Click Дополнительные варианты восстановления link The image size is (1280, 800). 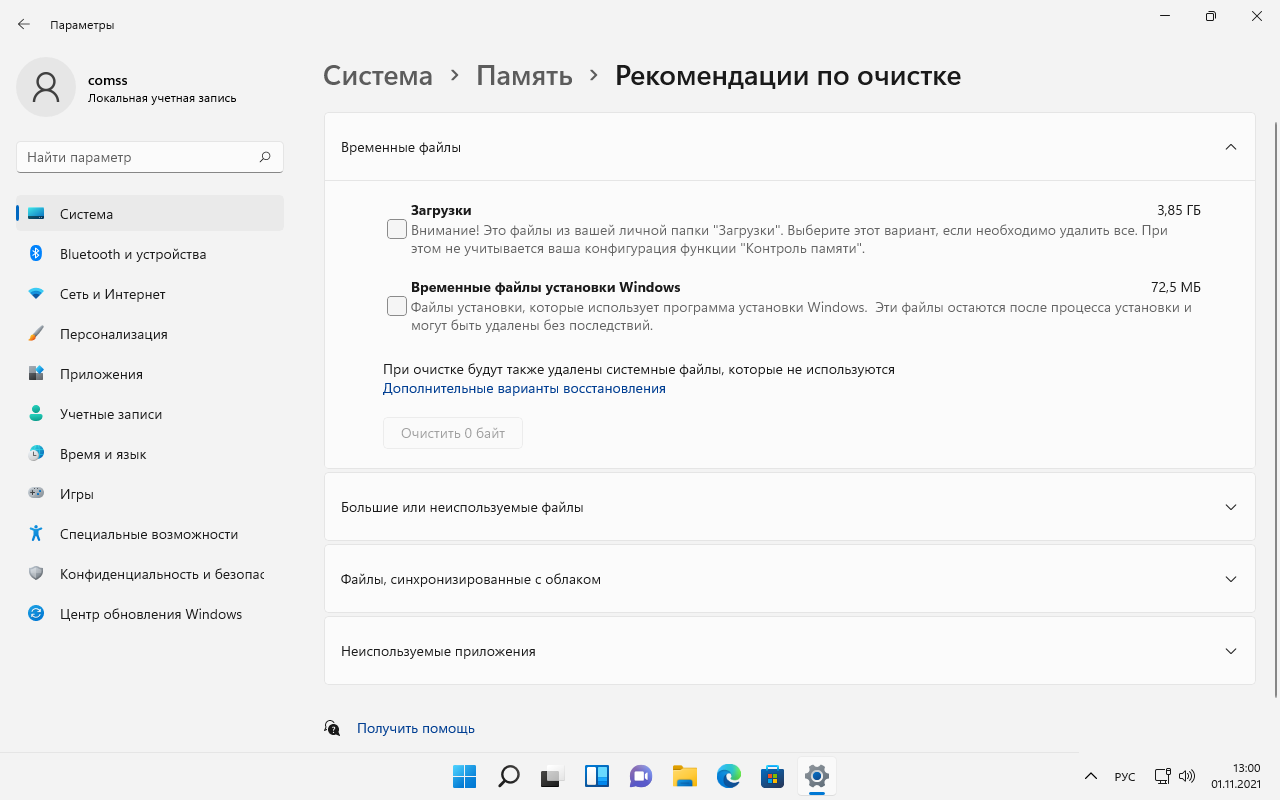tap(523, 388)
